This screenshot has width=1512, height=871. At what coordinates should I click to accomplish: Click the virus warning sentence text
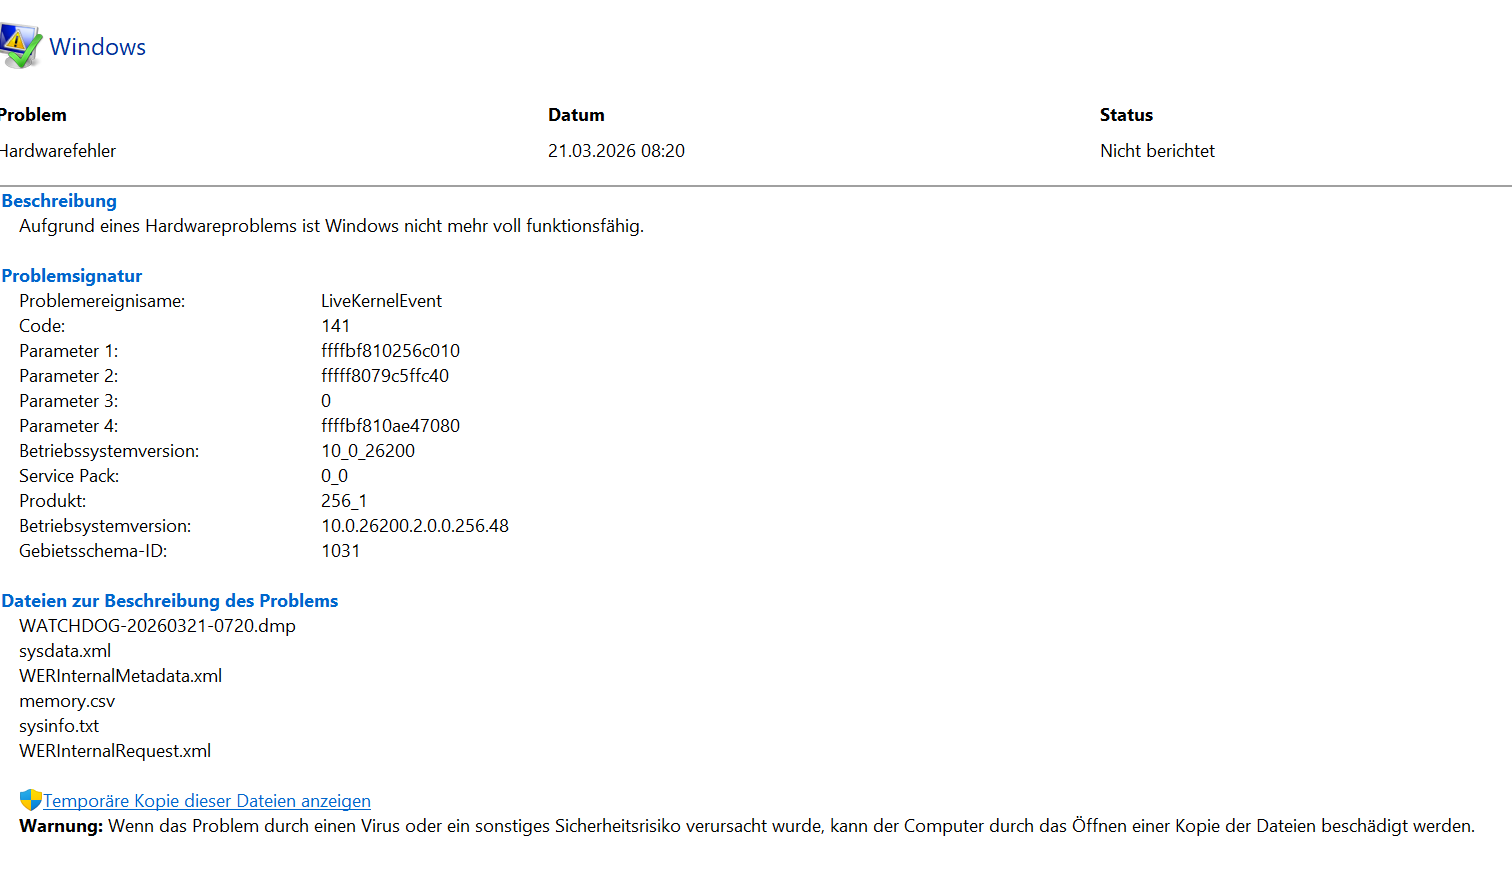[x=791, y=826]
